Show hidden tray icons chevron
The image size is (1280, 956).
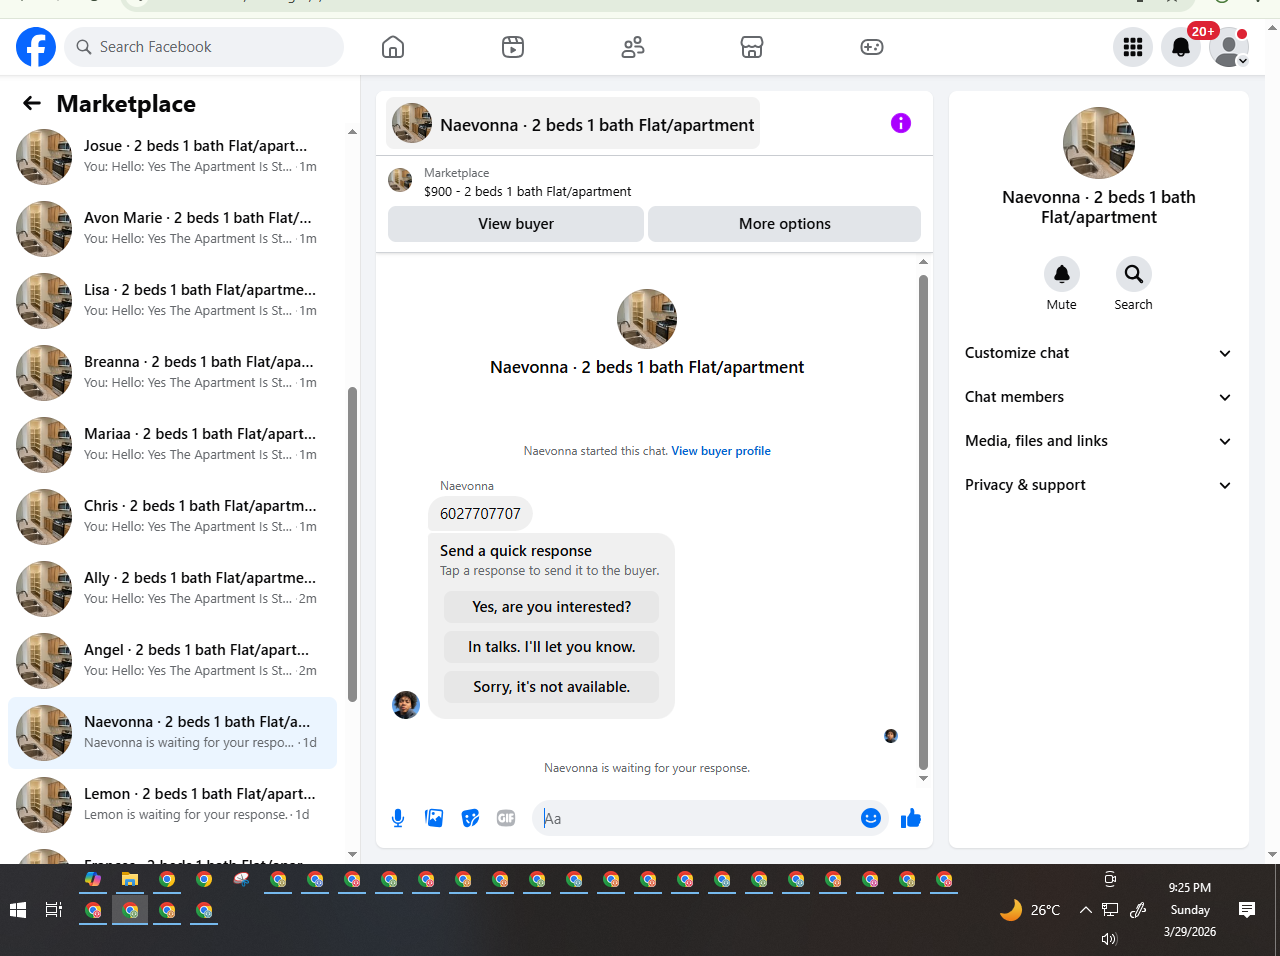1085,910
